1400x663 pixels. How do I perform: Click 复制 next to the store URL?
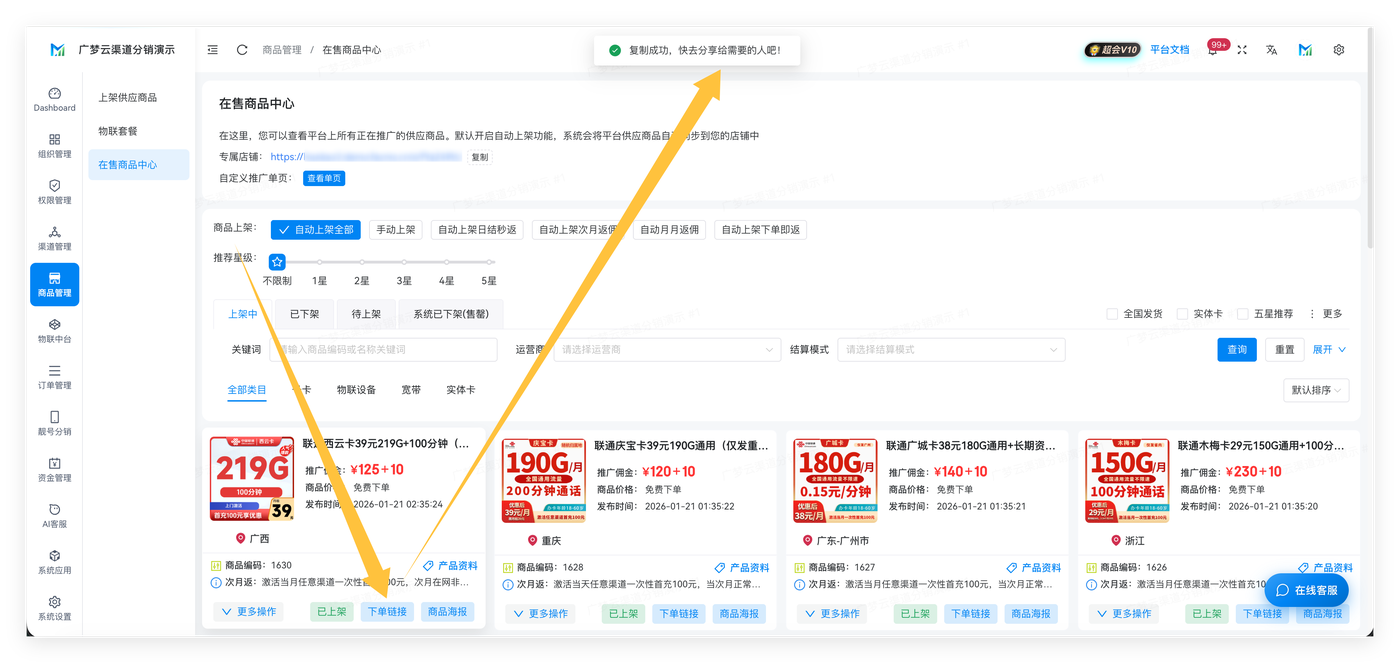tap(480, 157)
